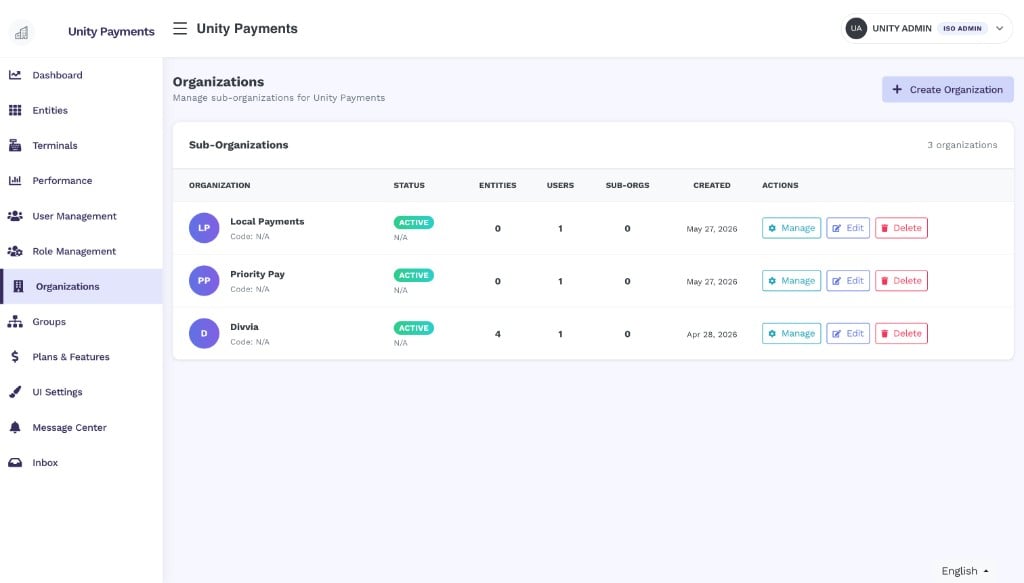
Task: Click the ACTIVE badge for Divvia
Action: (413, 328)
